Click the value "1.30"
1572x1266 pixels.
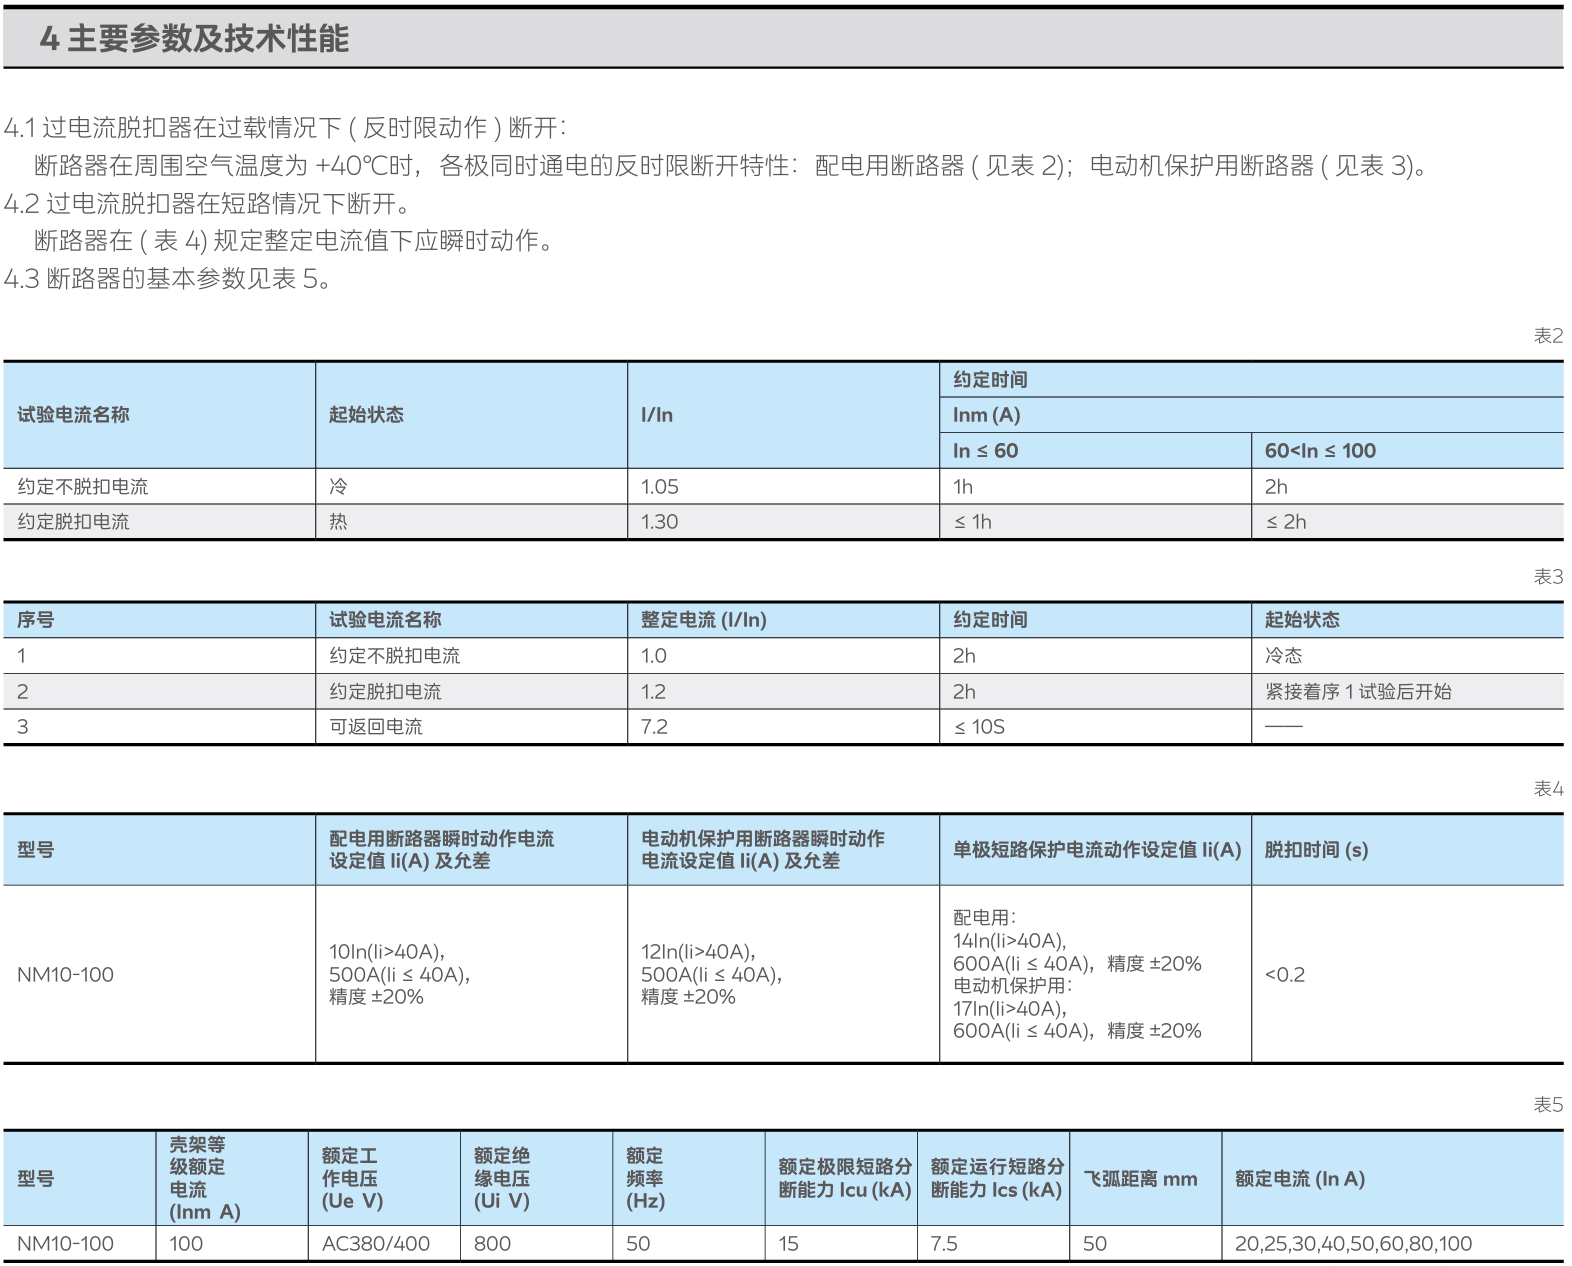659,522
